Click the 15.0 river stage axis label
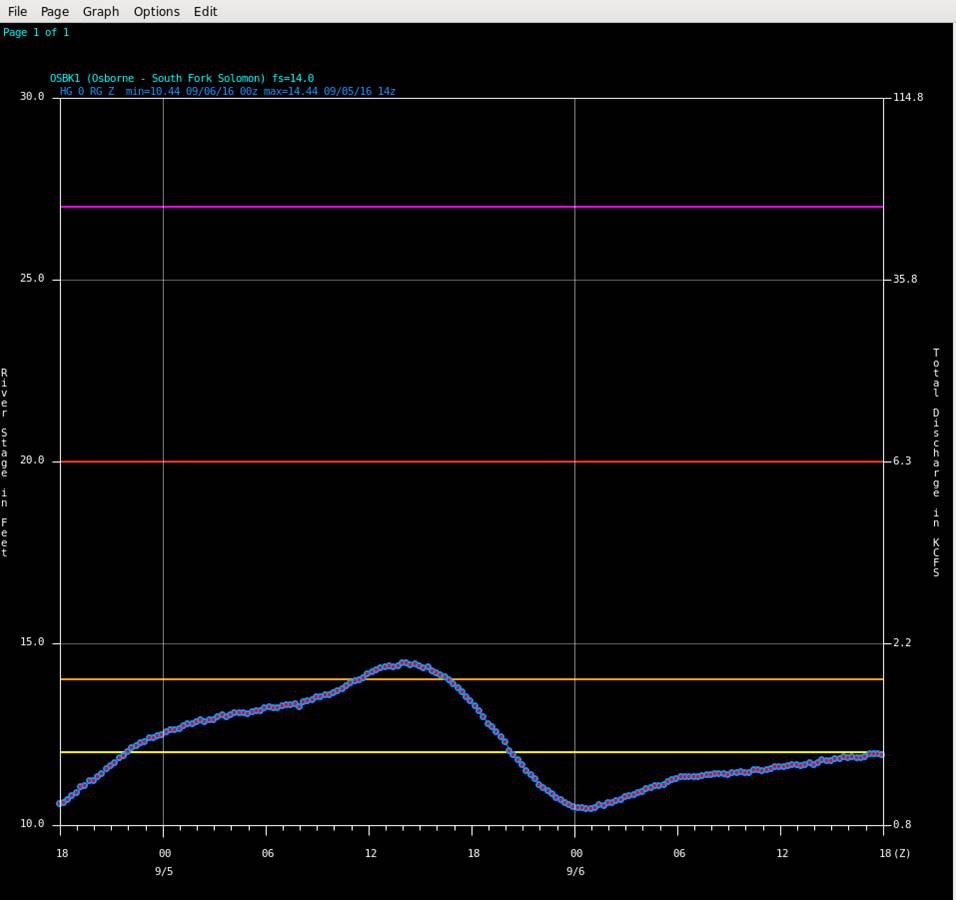 click(x=32, y=642)
